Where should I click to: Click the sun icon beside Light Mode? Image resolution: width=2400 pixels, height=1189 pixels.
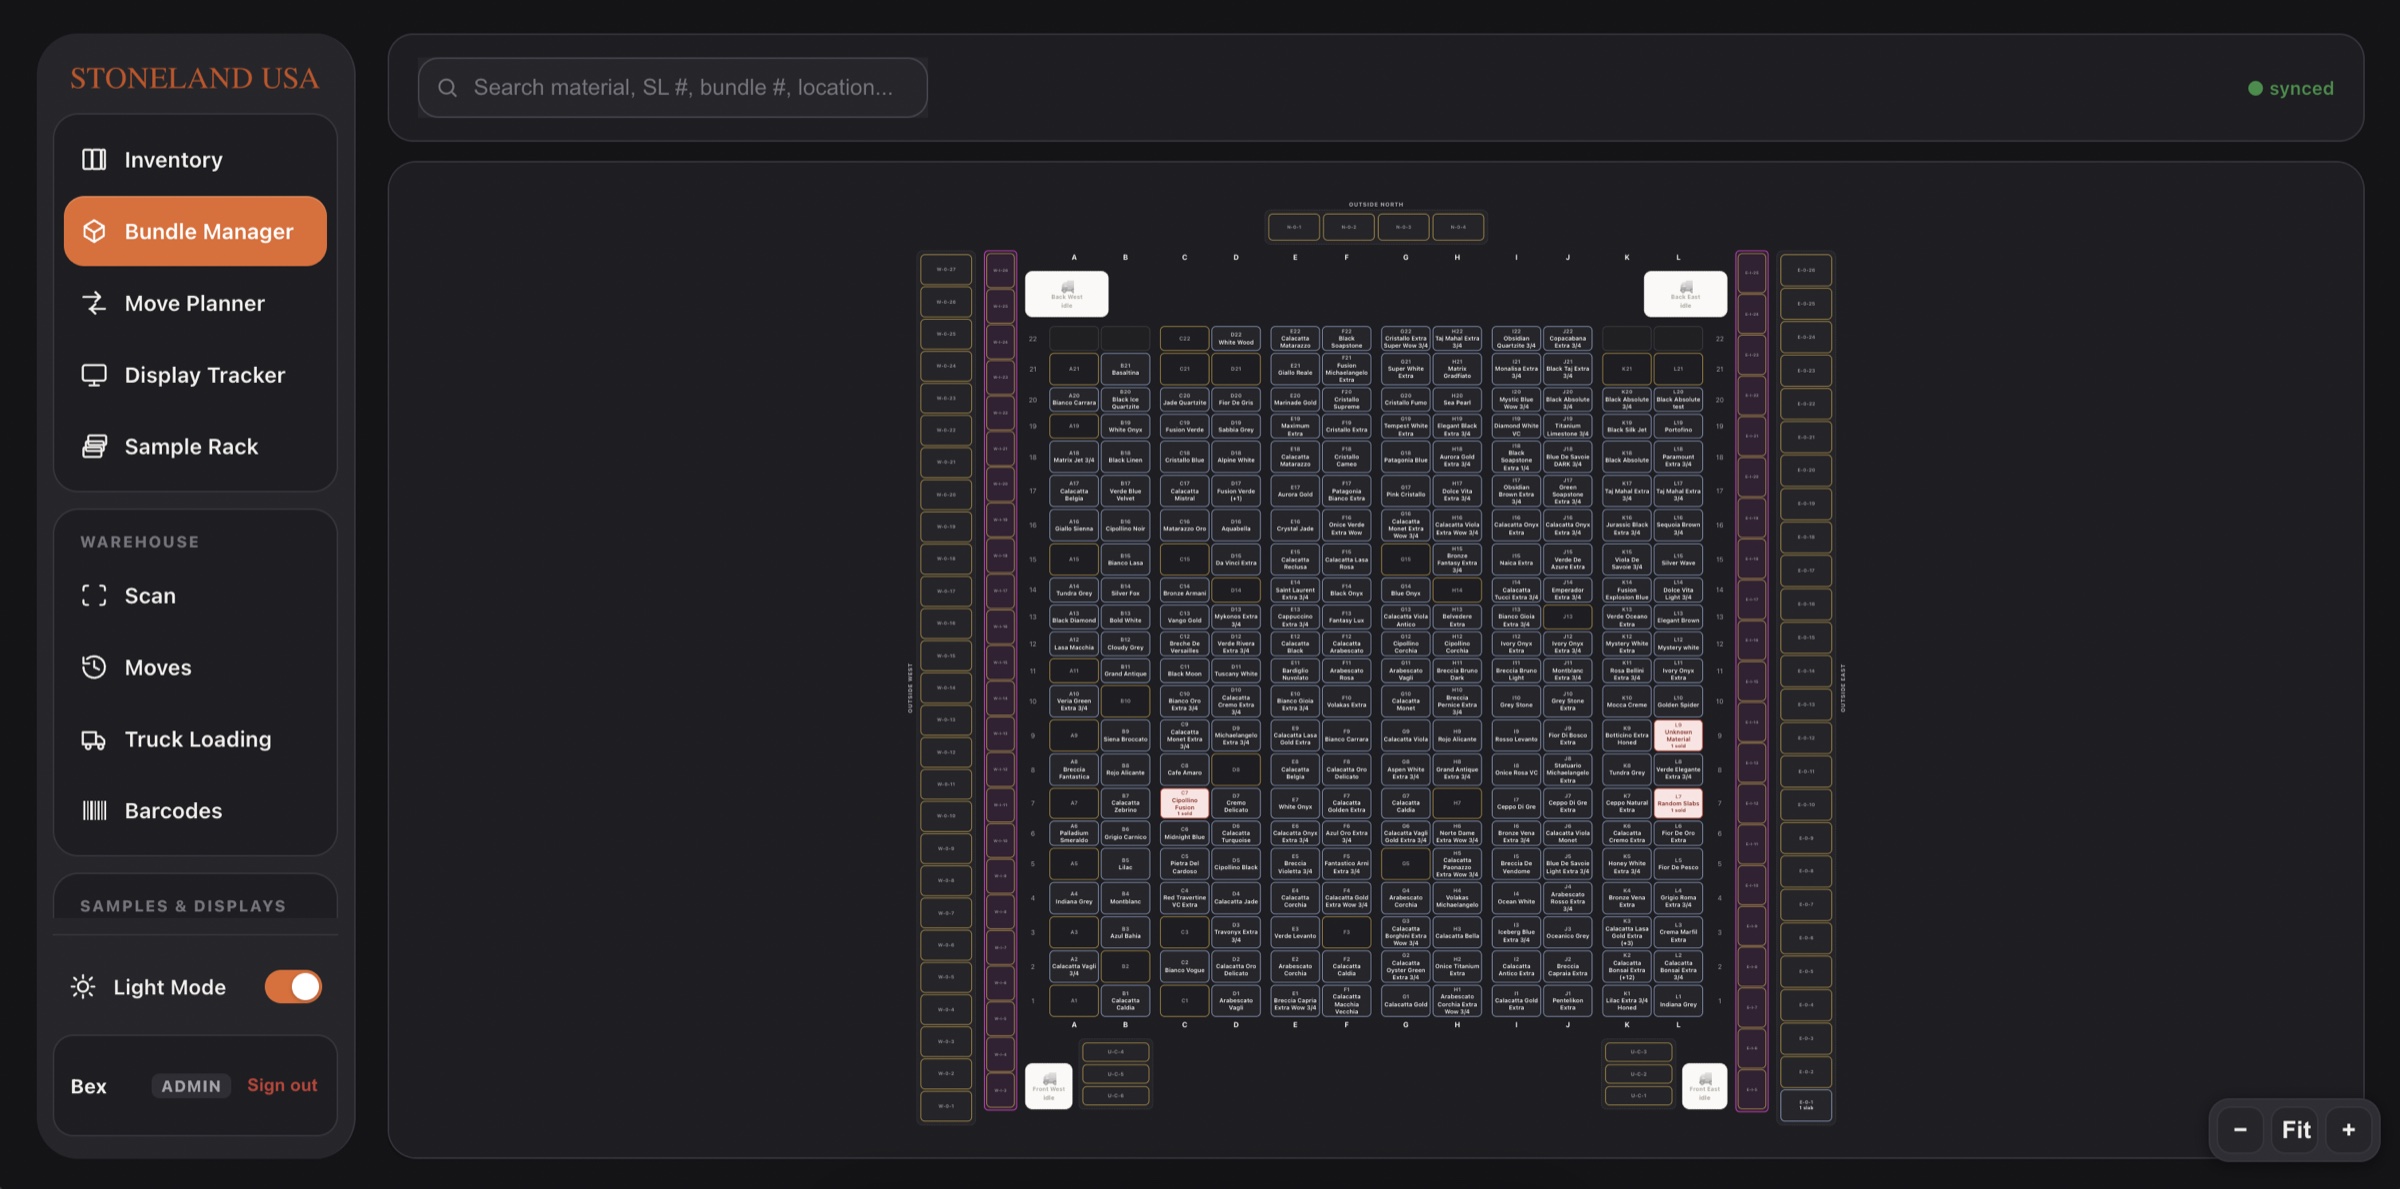(83, 987)
